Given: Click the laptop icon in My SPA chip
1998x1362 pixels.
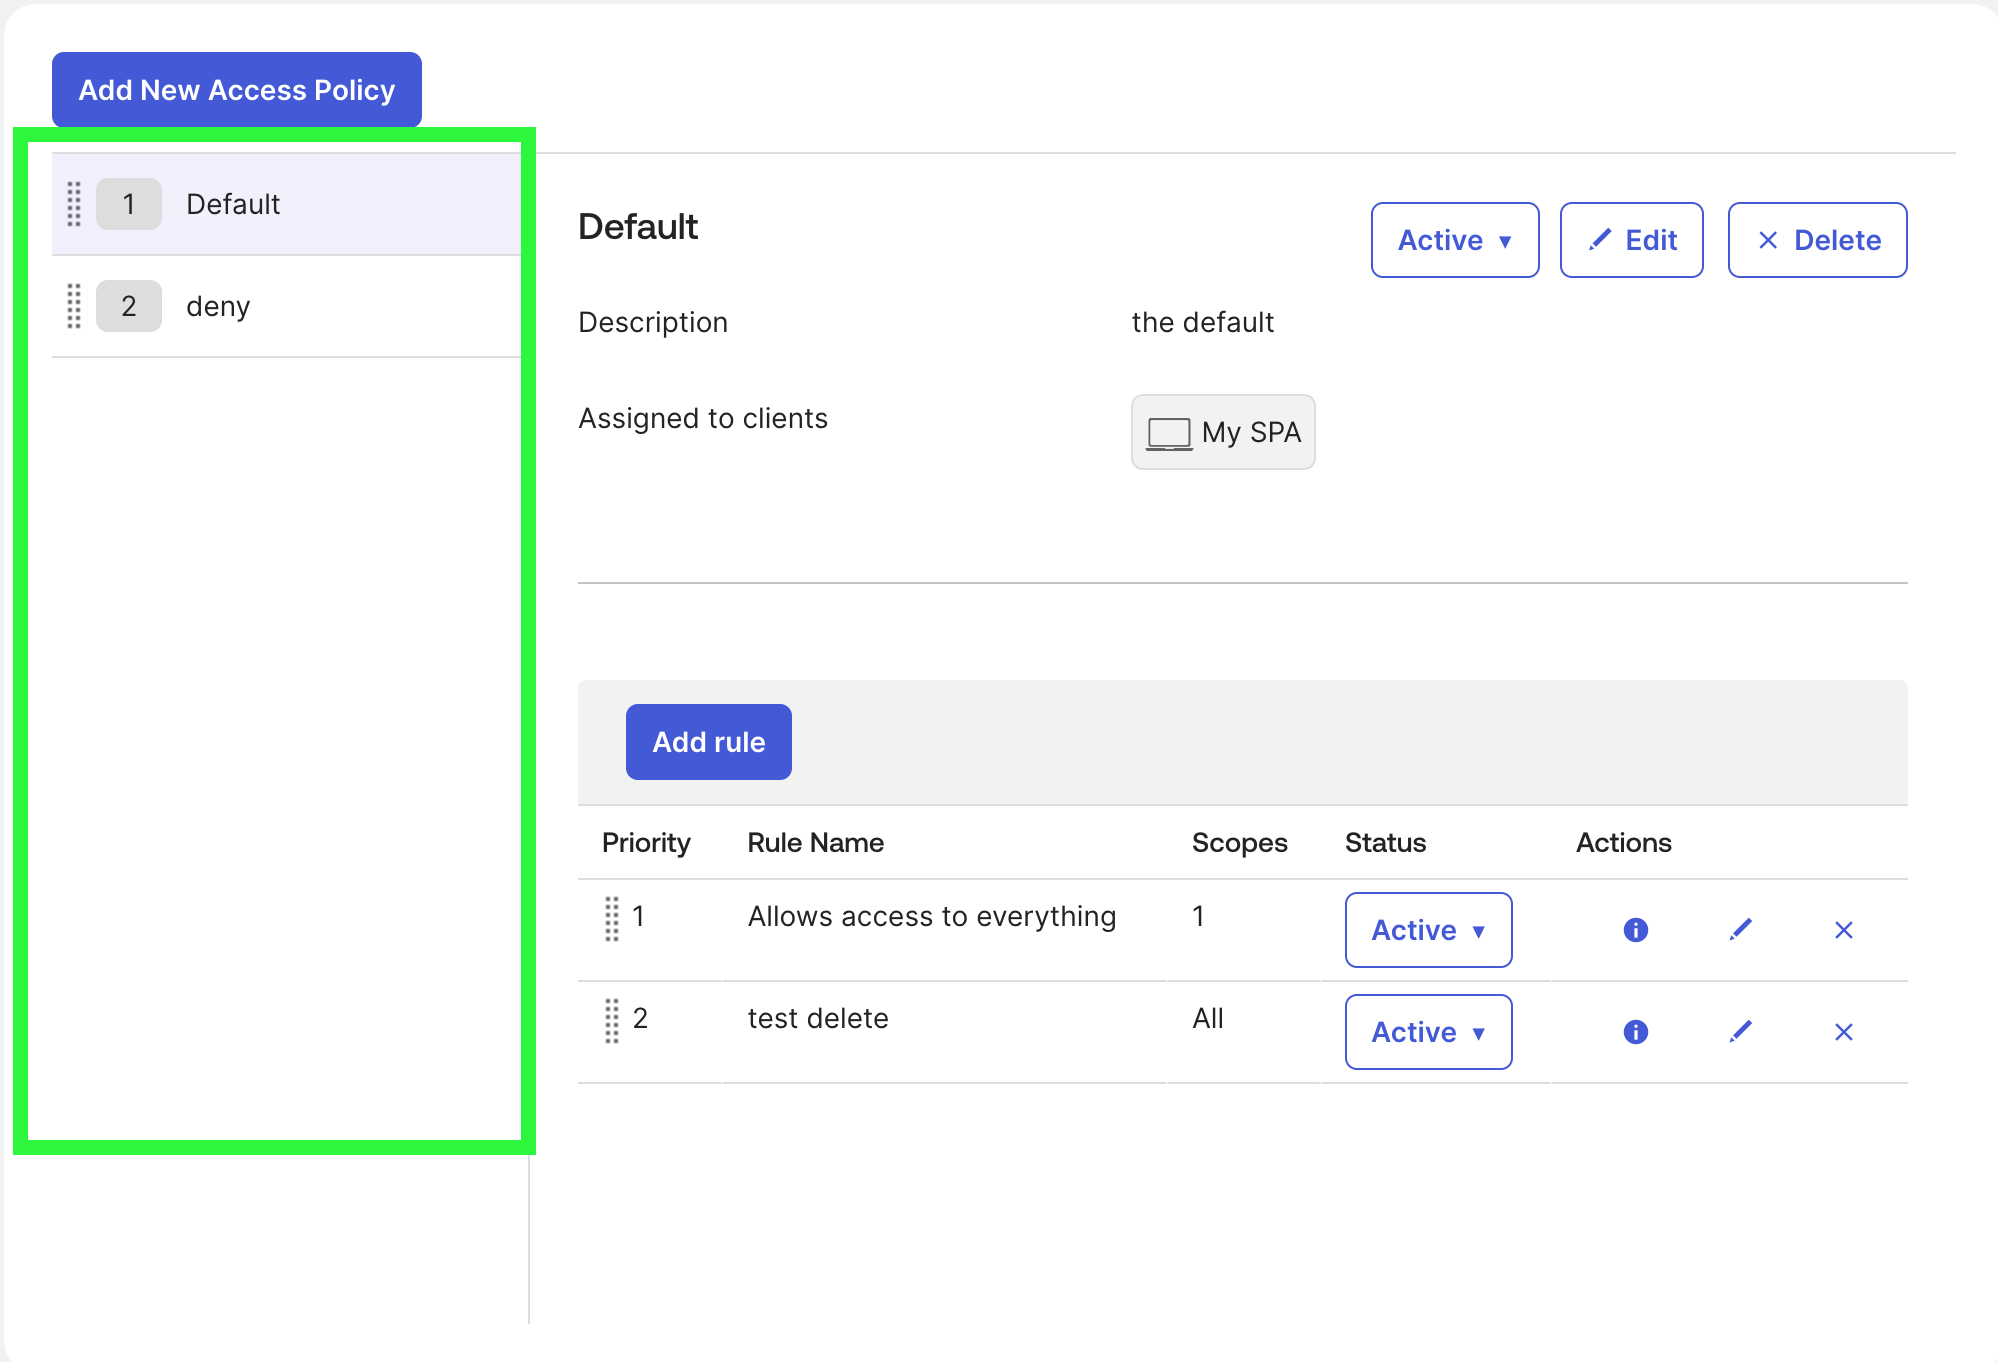Looking at the screenshot, I should pyautogui.click(x=1169, y=433).
